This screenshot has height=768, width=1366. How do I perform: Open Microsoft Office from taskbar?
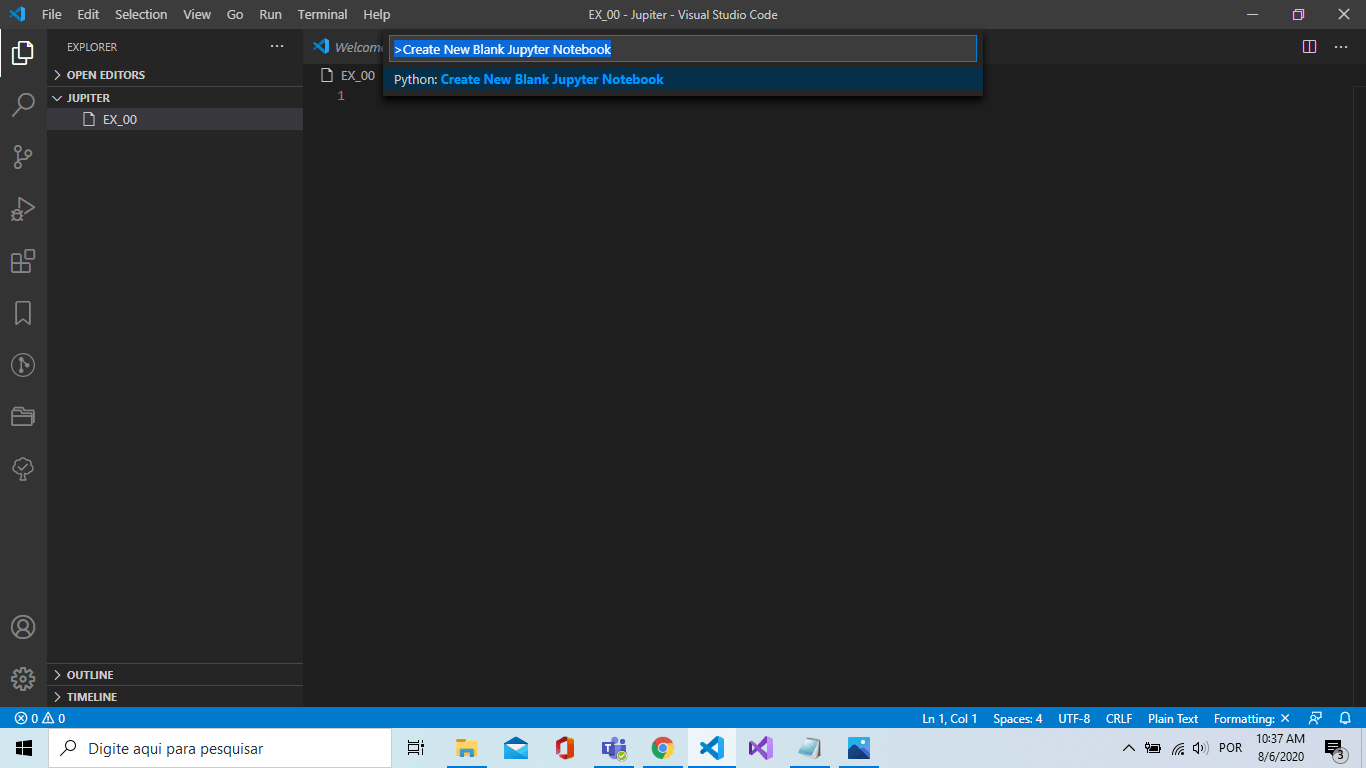tap(565, 748)
